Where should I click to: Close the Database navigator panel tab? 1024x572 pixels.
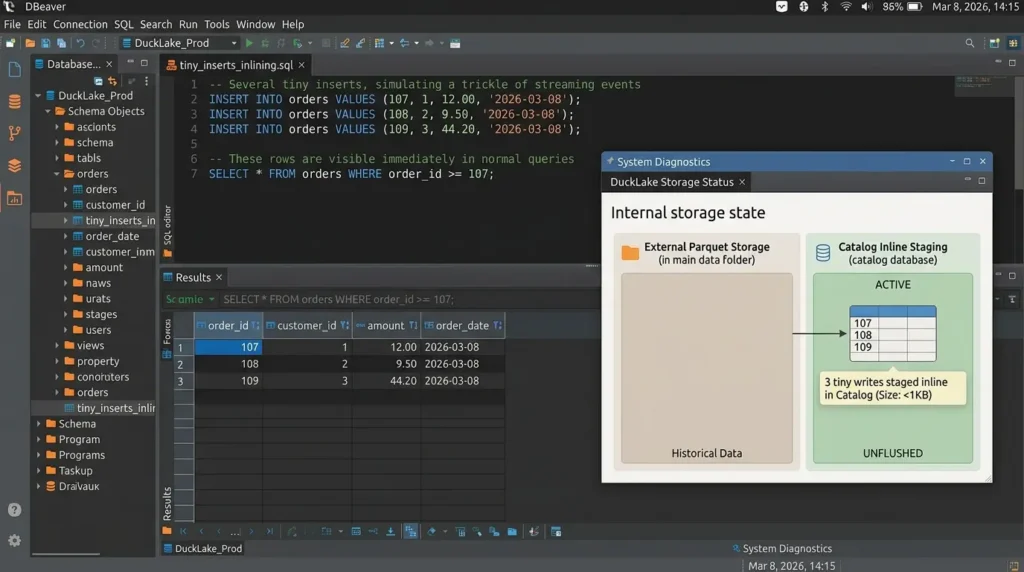pyautogui.click(x=109, y=64)
